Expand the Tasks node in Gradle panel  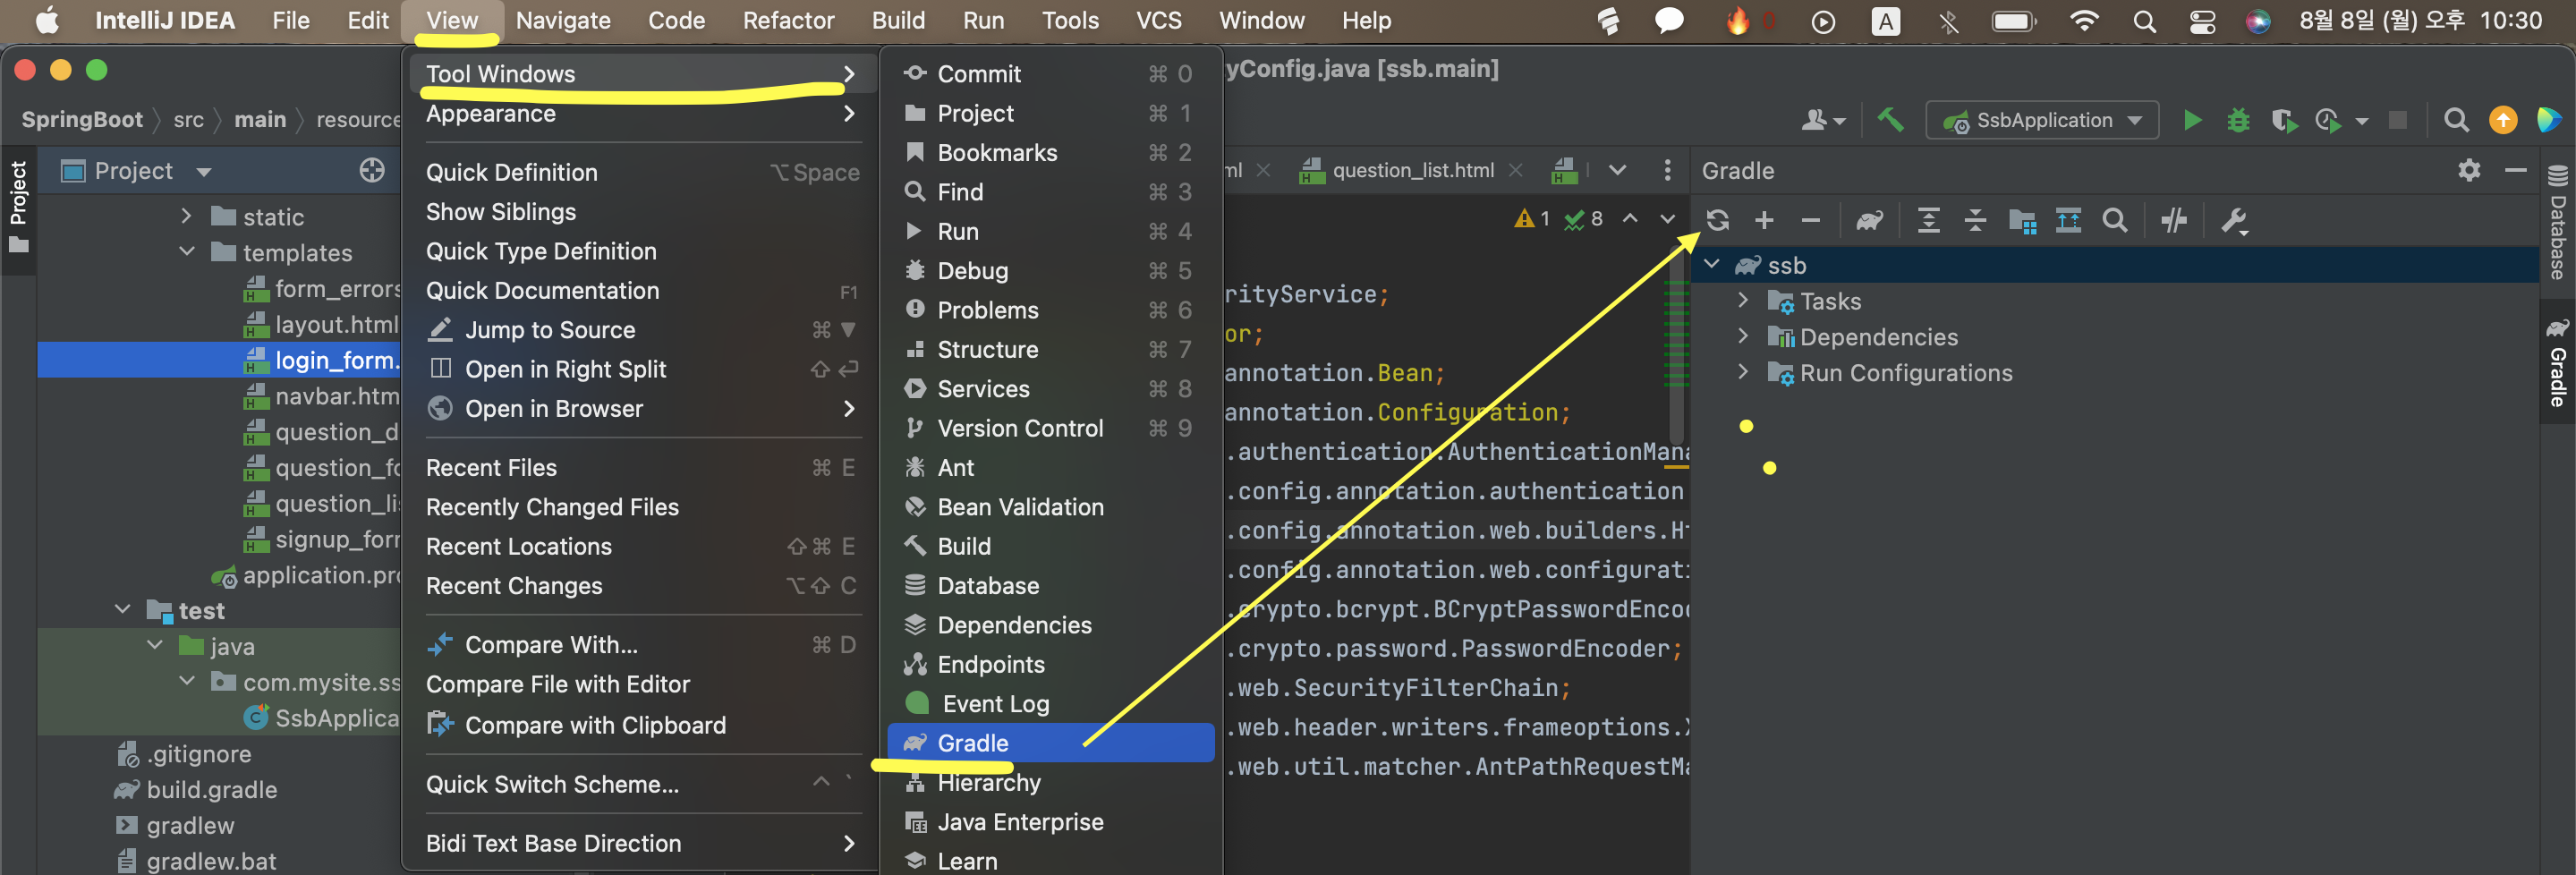click(x=1744, y=300)
